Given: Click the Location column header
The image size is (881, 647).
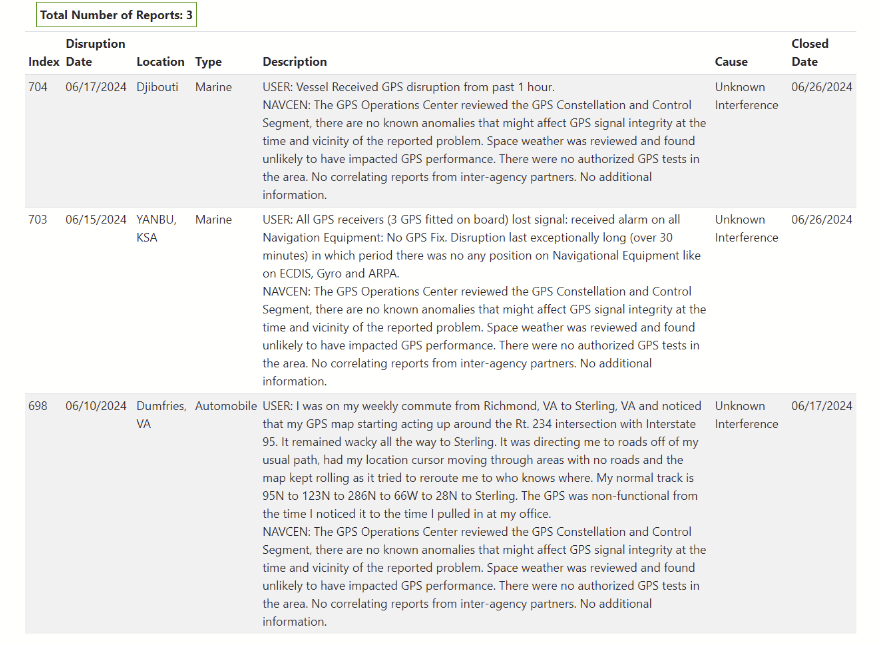Looking at the screenshot, I should [x=160, y=62].
